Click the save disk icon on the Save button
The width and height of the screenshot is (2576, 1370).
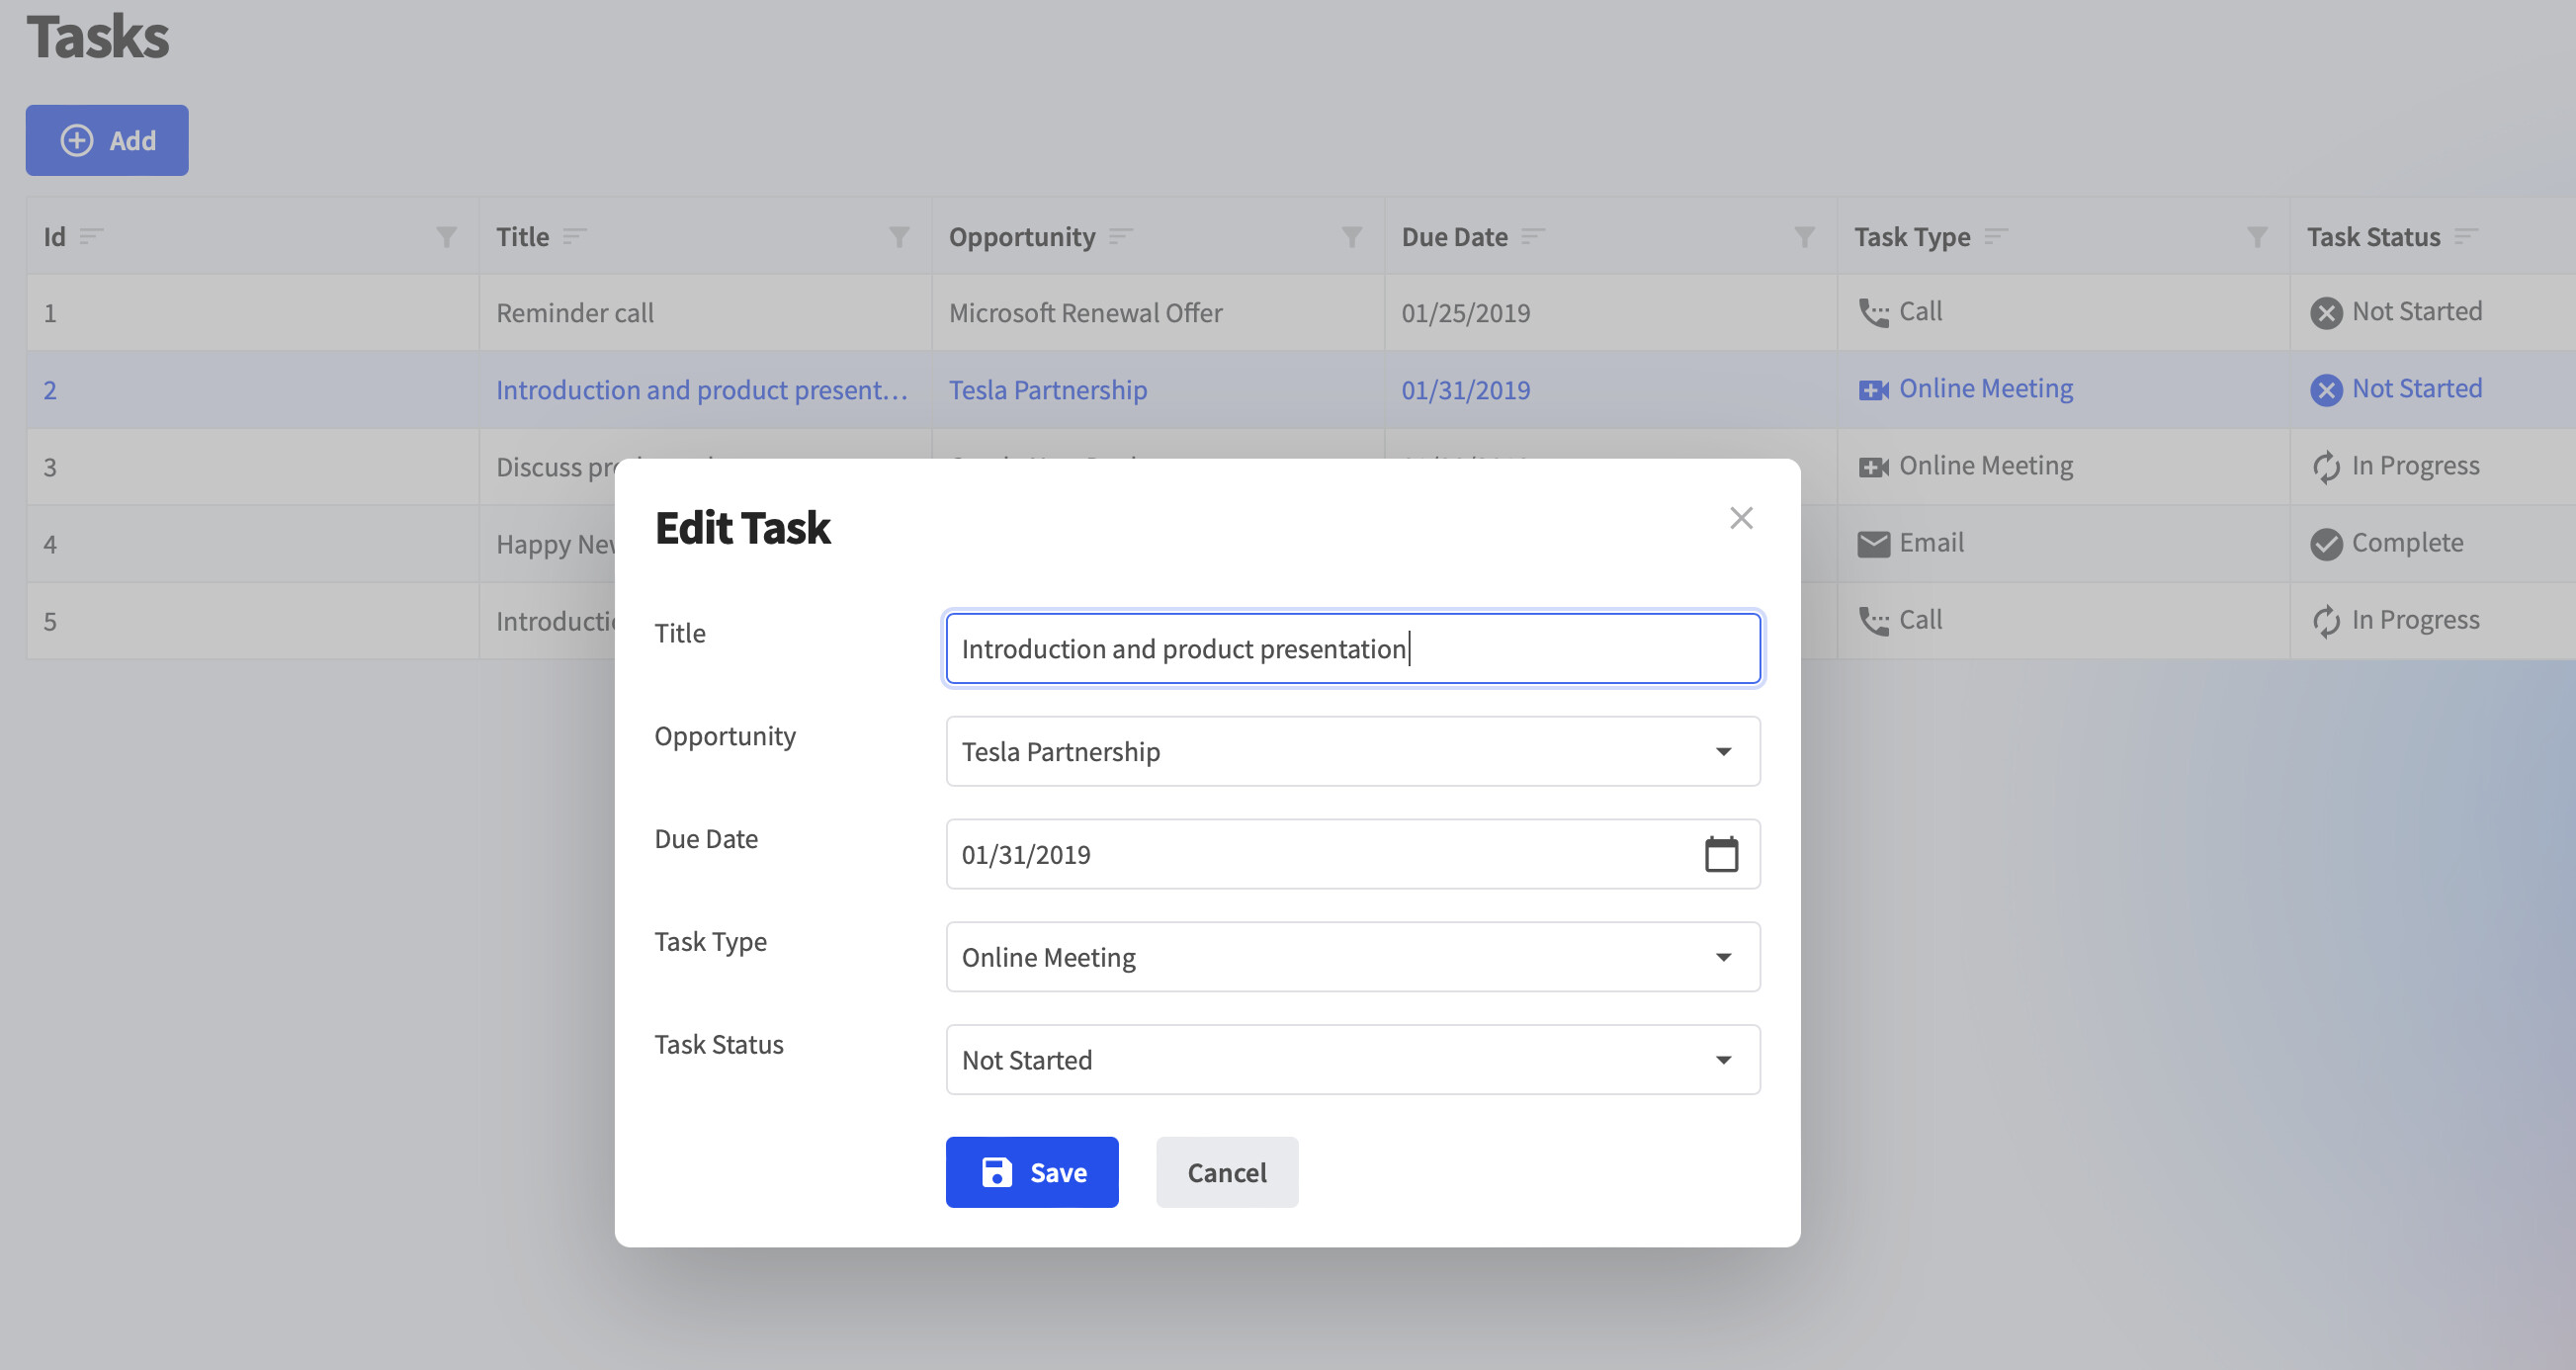[x=996, y=1172]
